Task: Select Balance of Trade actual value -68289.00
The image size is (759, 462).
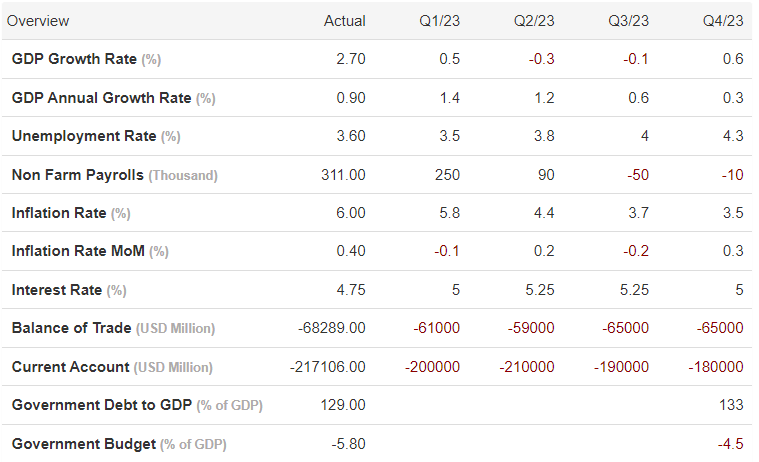Action: coord(332,328)
